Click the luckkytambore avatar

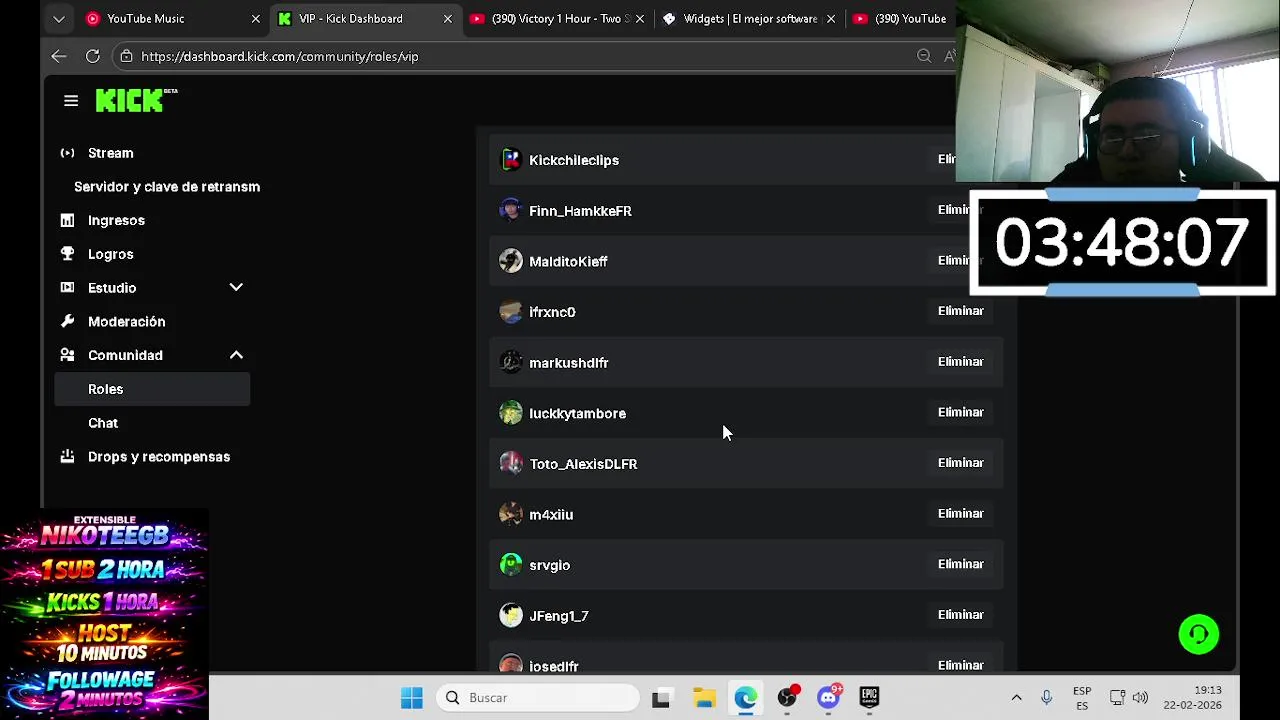pyautogui.click(x=511, y=413)
